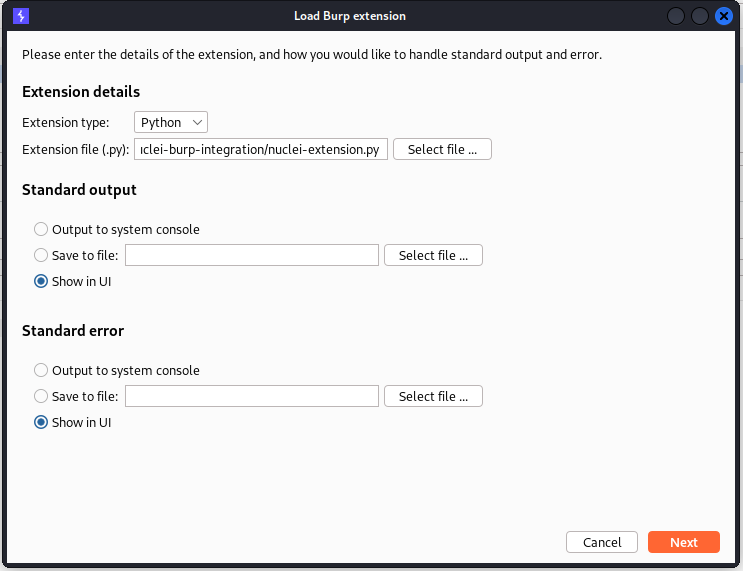The height and width of the screenshot is (571, 743).
Task: Click the standard error file path field
Action: 252,397
